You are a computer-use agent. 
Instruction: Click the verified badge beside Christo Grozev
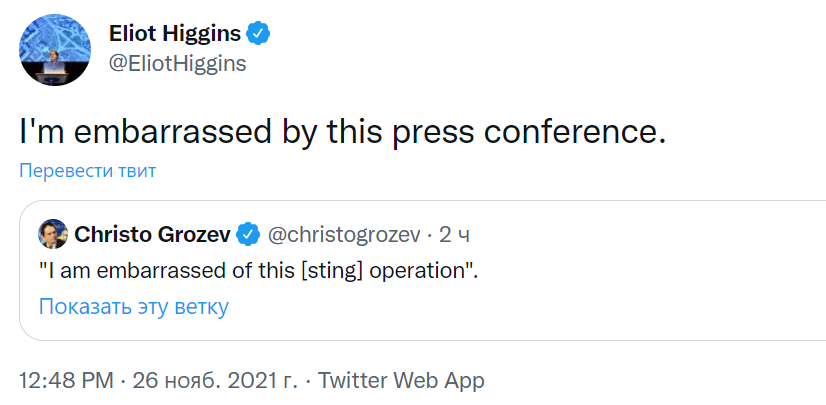click(x=247, y=235)
